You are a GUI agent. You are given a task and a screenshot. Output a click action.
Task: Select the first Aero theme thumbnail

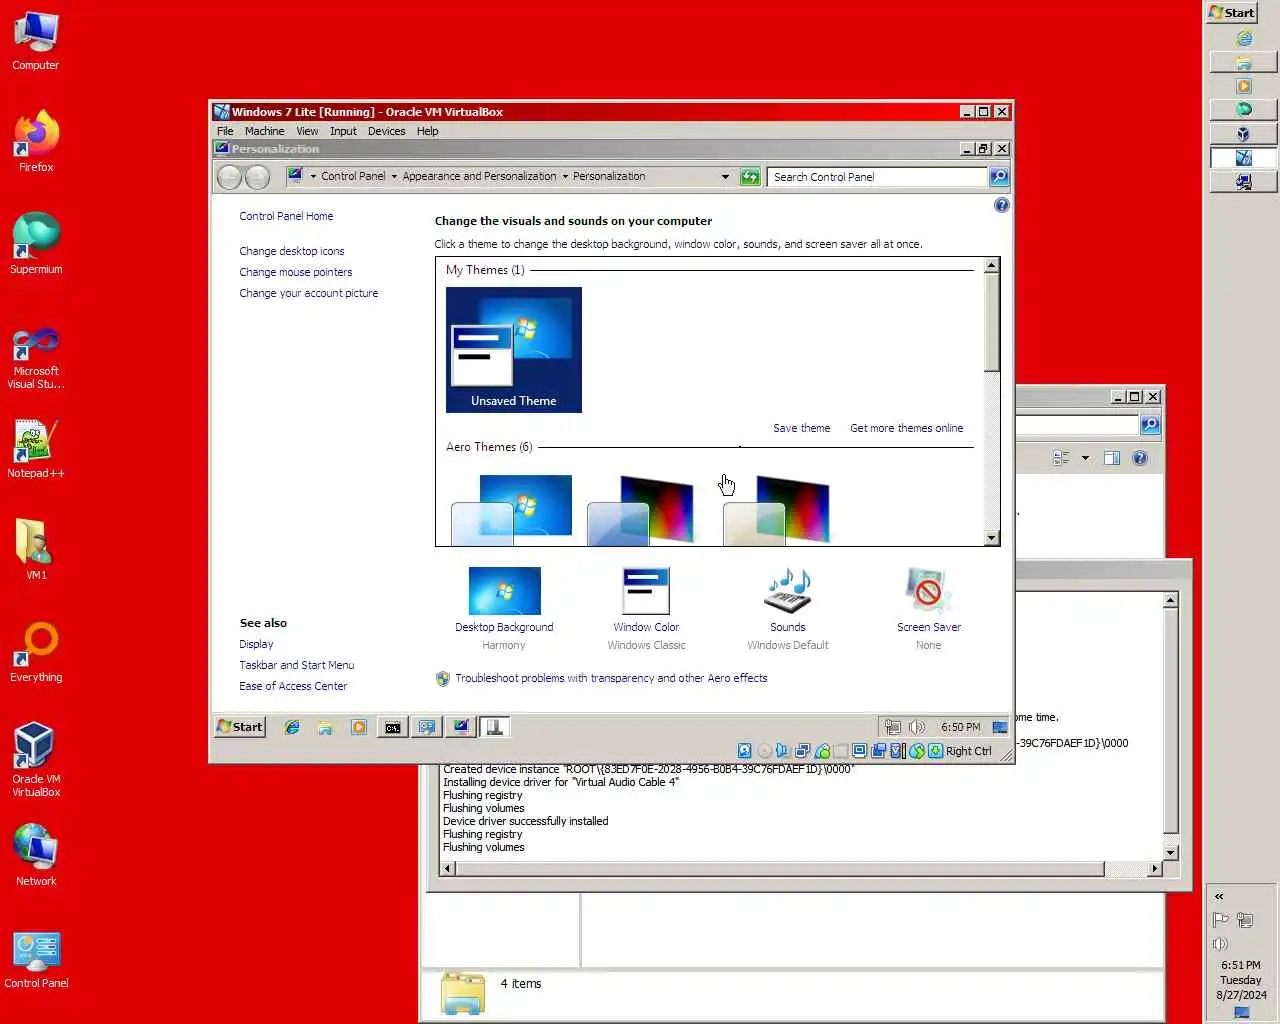514,510
